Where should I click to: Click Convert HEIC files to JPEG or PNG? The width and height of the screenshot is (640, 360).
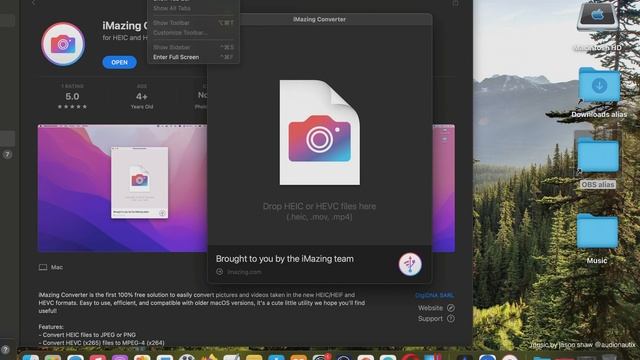pyautogui.click(x=87, y=335)
